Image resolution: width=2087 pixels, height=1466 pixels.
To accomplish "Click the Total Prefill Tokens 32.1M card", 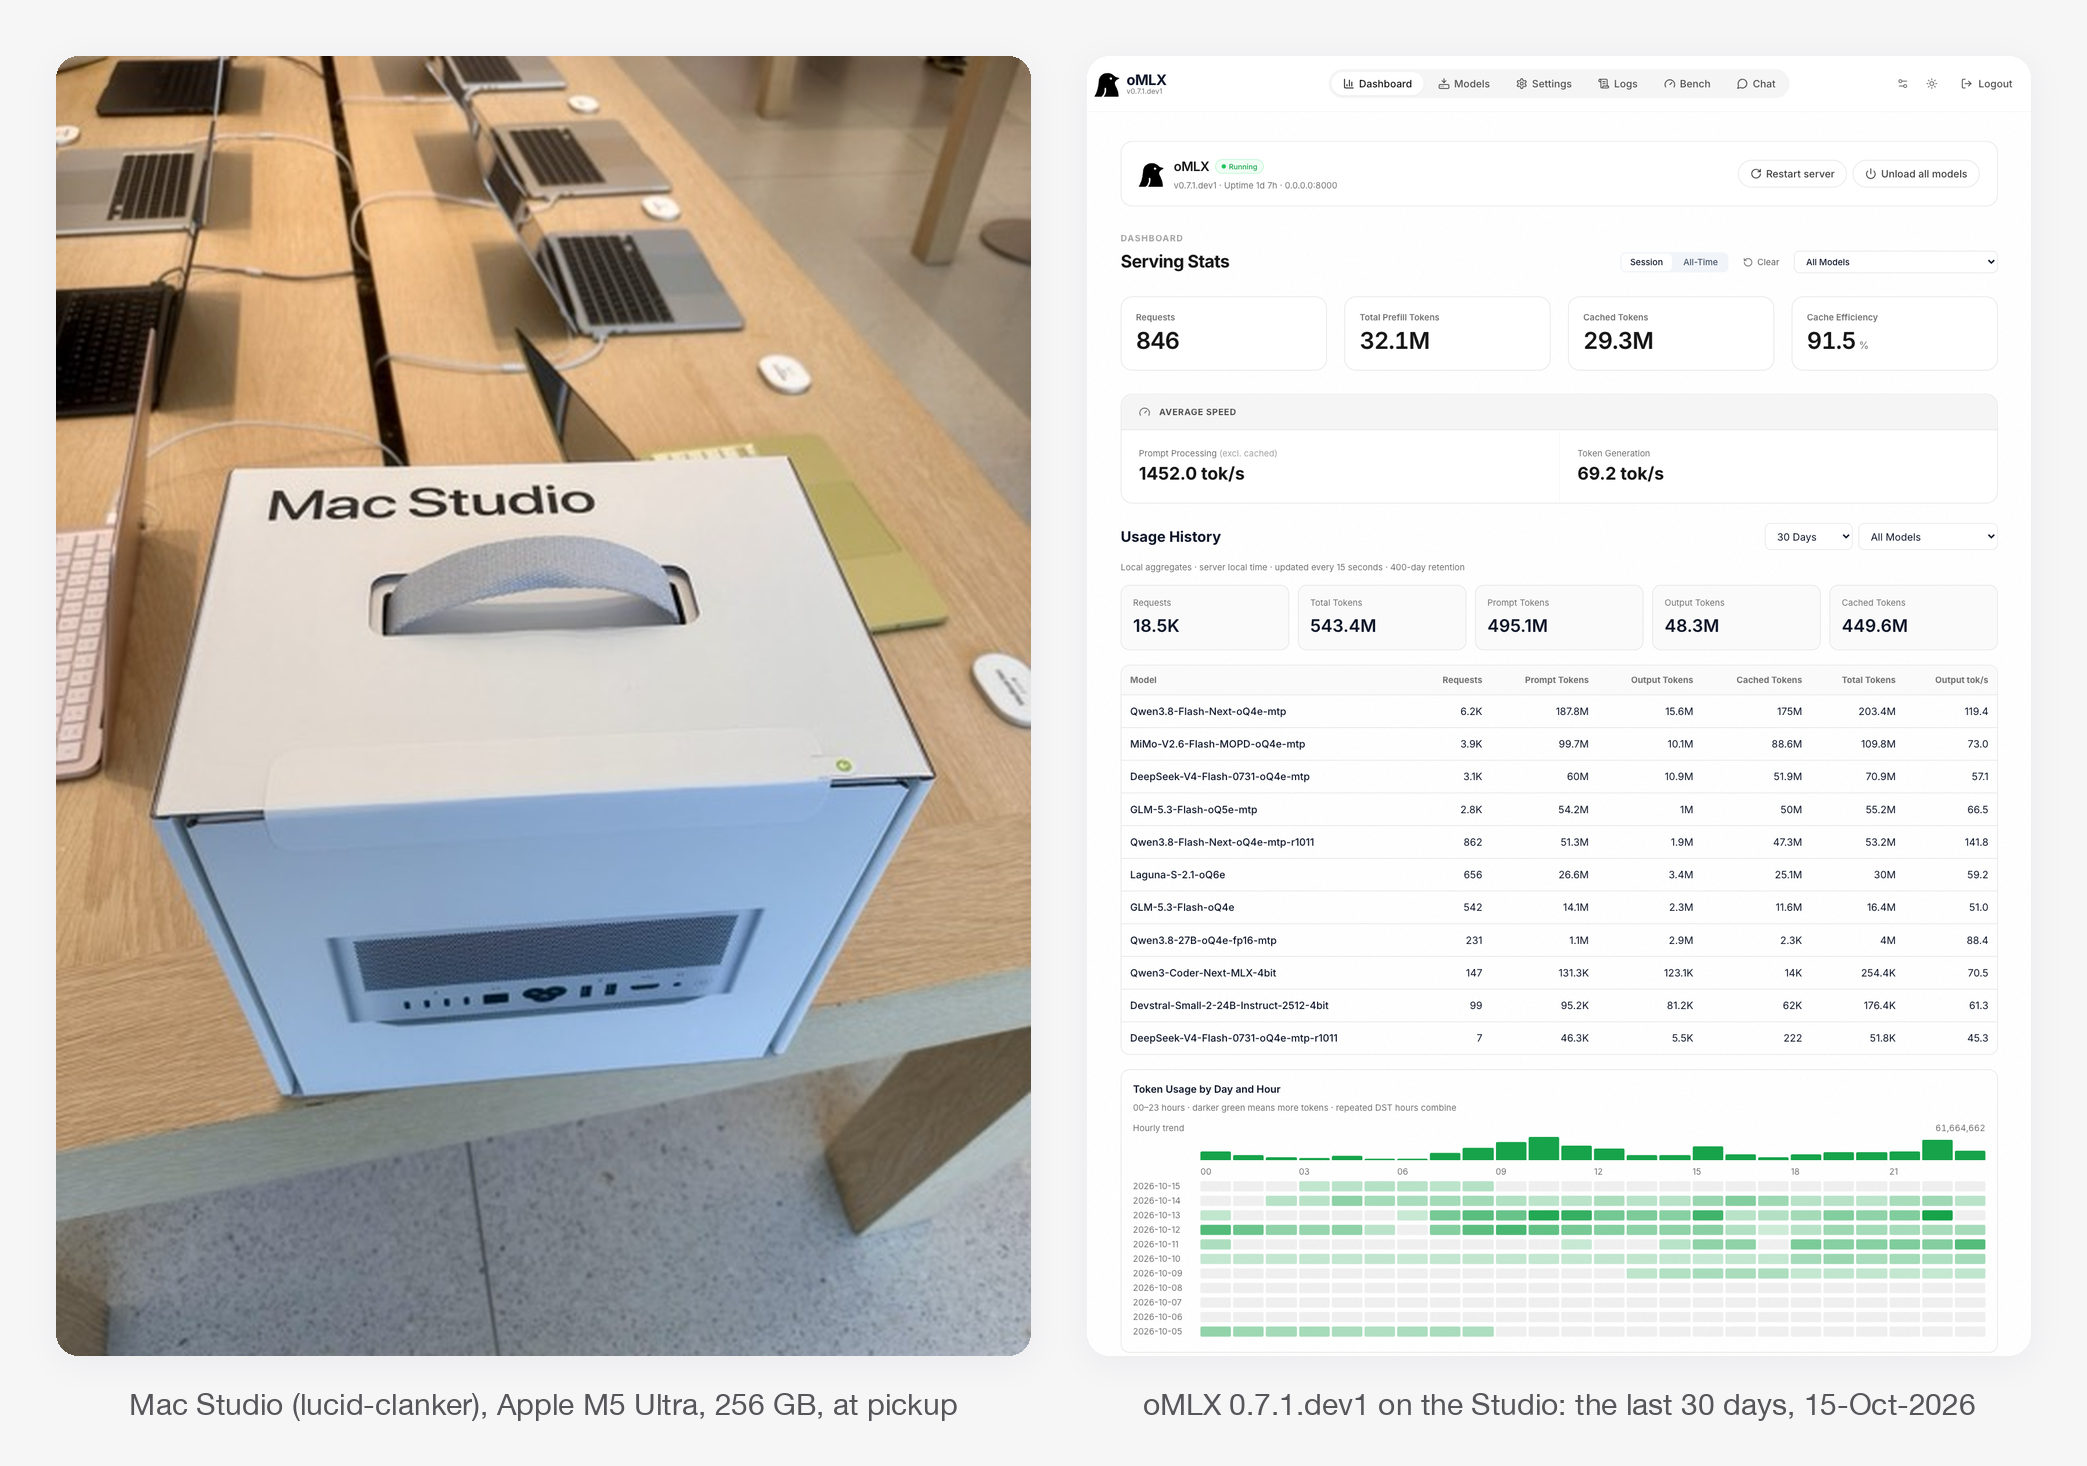I will point(1447,333).
